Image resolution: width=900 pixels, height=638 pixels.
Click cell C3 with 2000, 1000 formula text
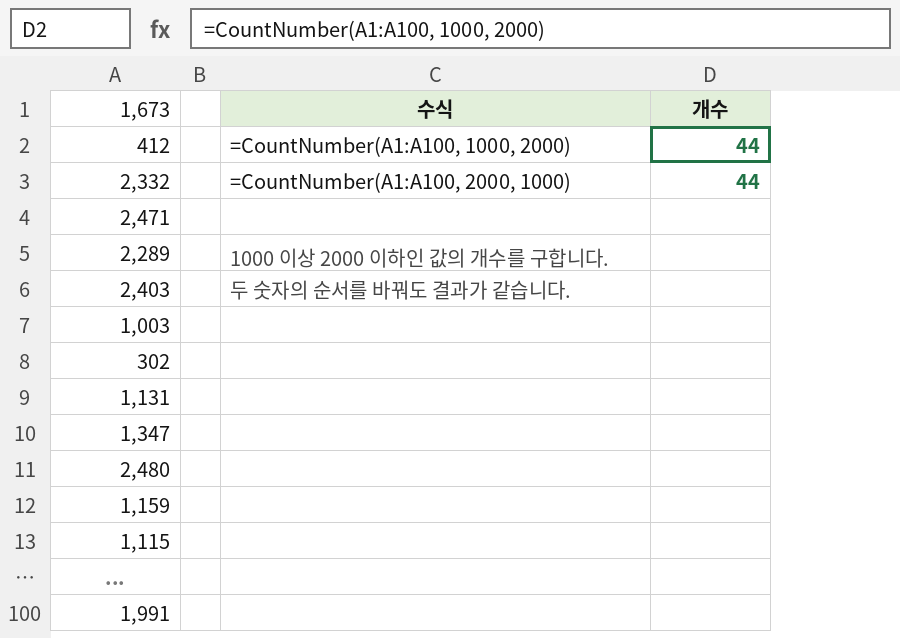[x=435, y=181]
